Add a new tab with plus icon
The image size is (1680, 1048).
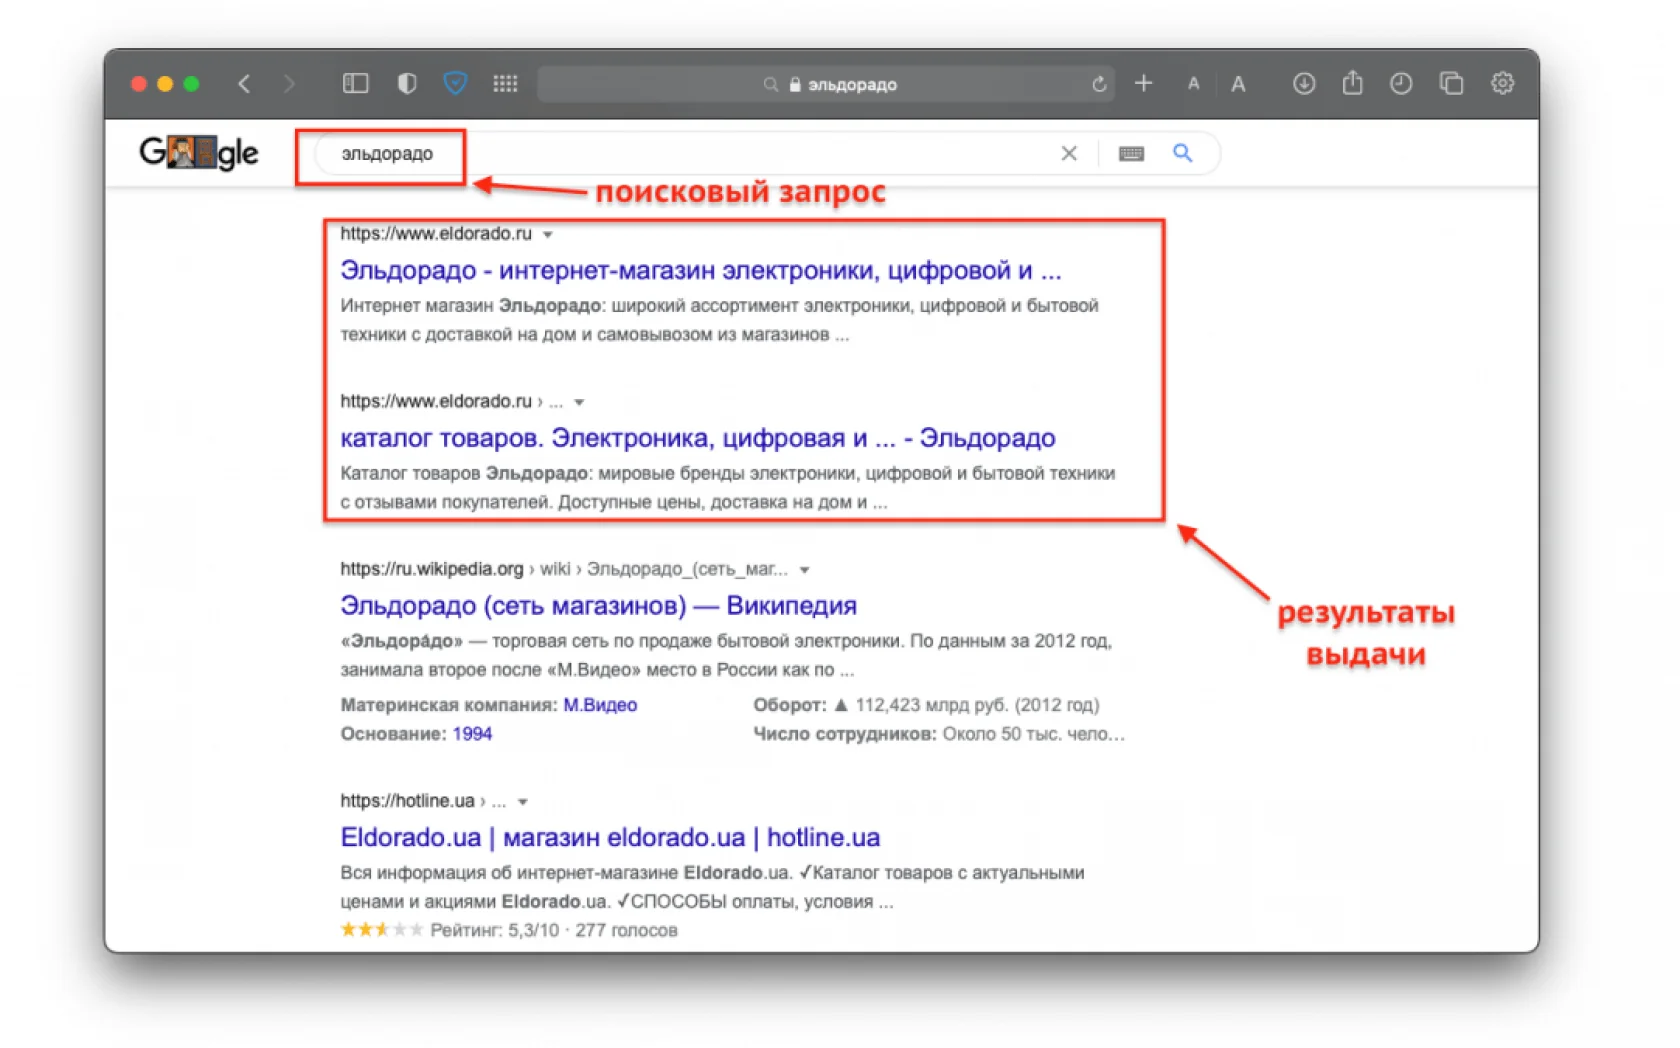coord(1143,84)
